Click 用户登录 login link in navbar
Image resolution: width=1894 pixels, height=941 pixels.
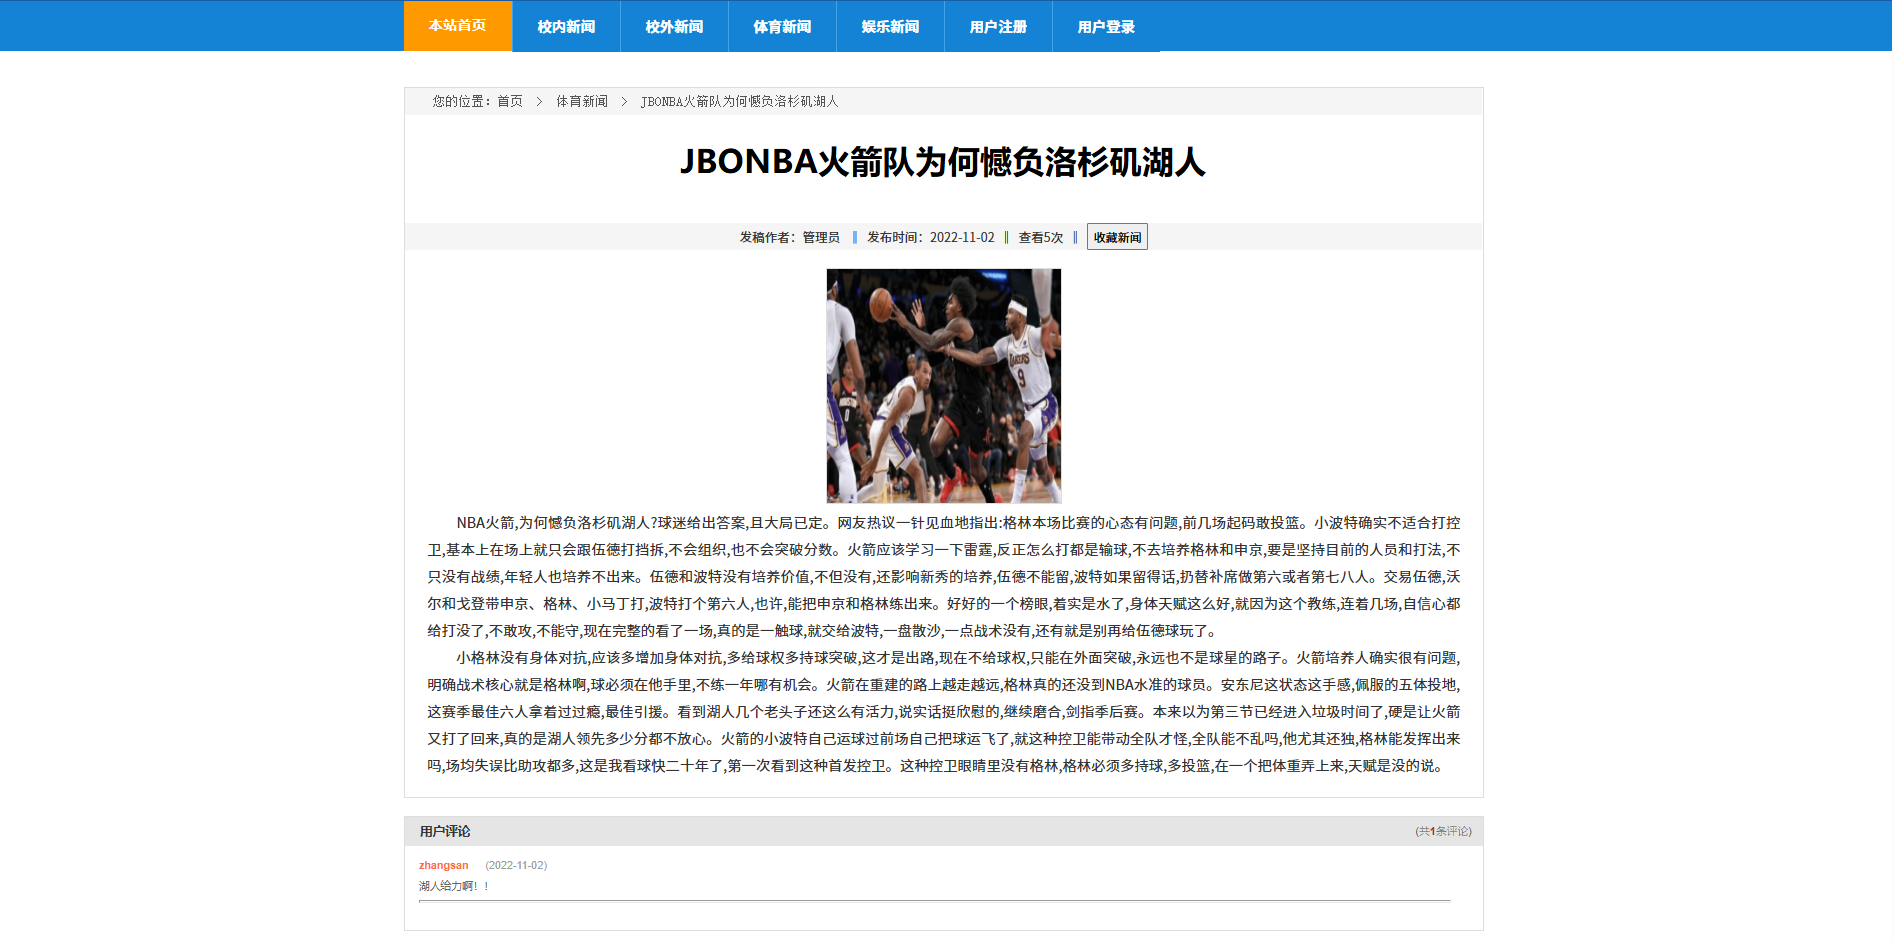(1106, 26)
